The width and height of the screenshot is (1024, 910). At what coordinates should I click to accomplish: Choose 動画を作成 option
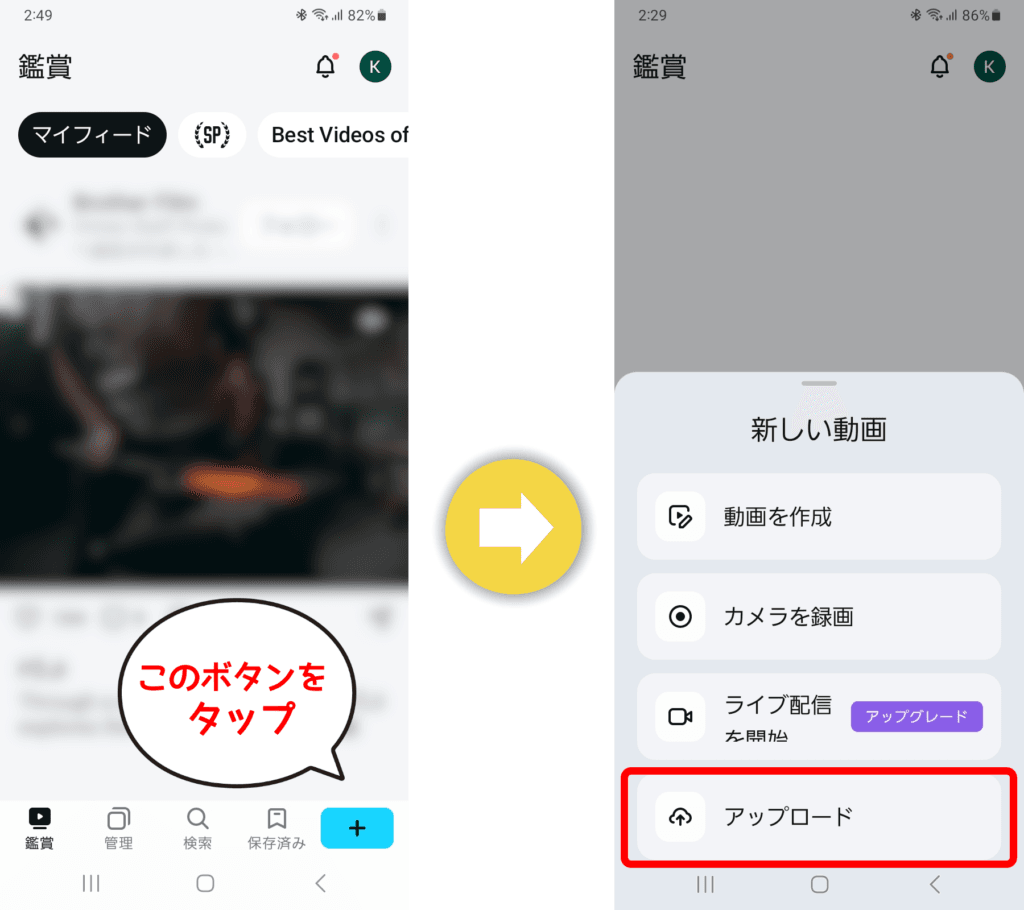tap(818, 517)
